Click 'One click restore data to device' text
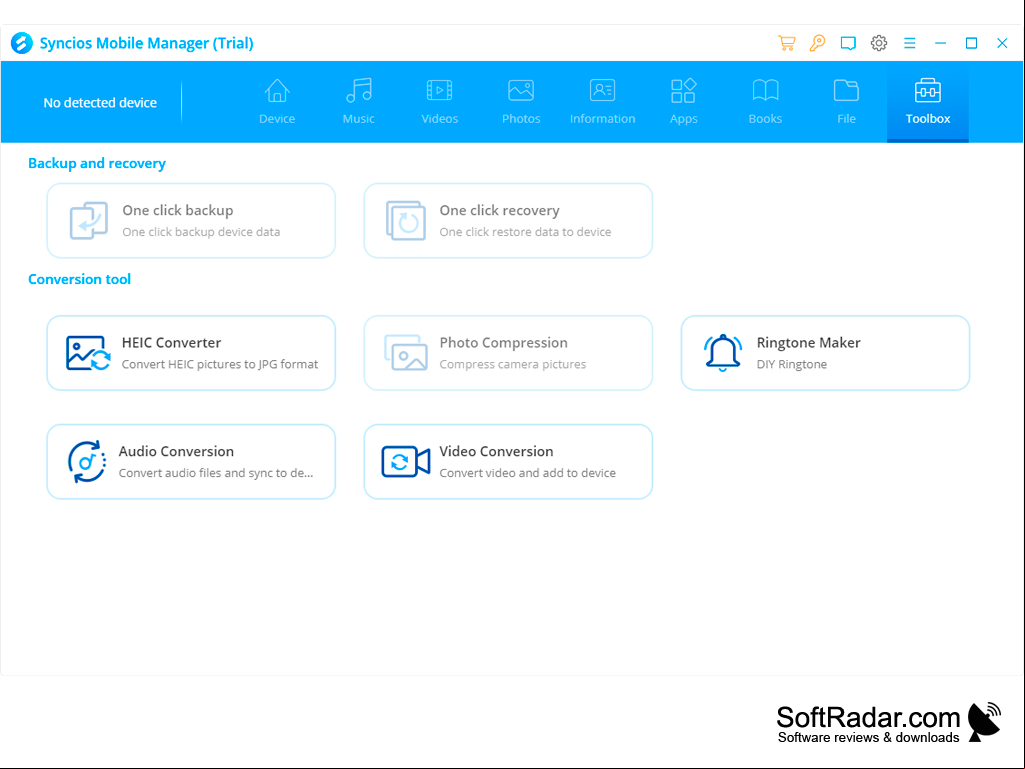Viewport: 1025px width, 769px height. 525,232
